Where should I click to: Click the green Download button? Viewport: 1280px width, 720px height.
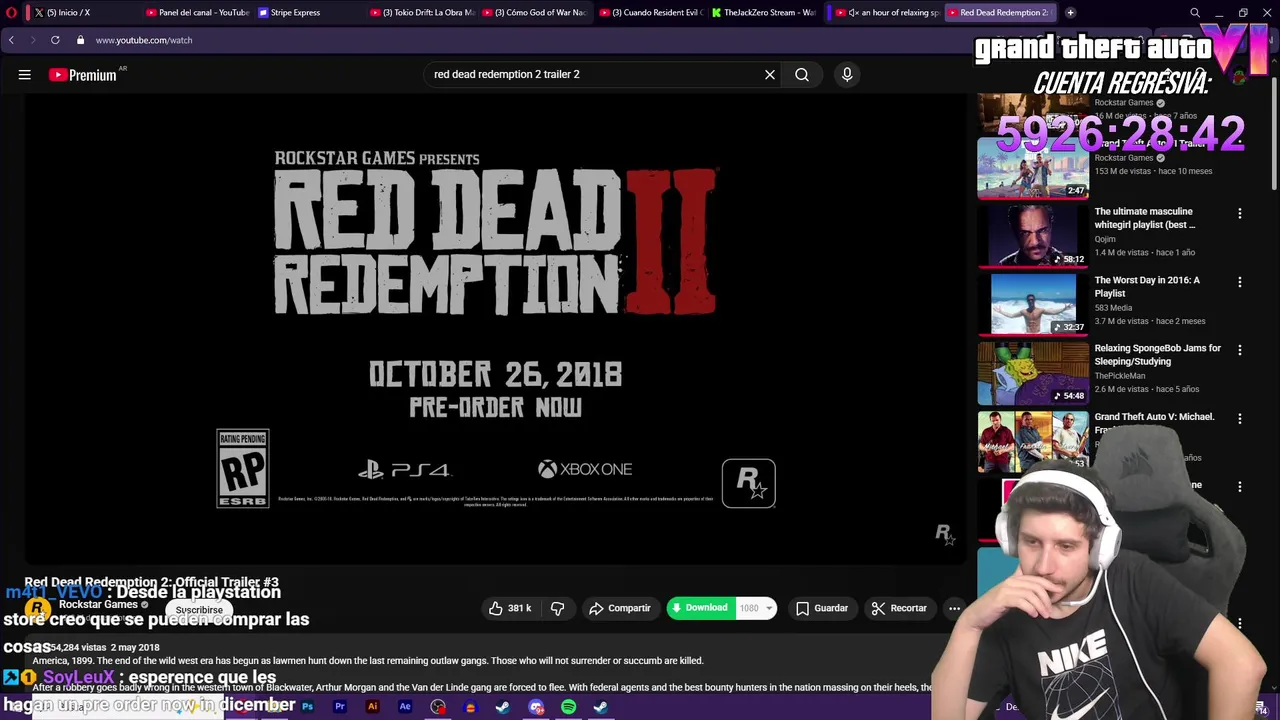(x=700, y=608)
